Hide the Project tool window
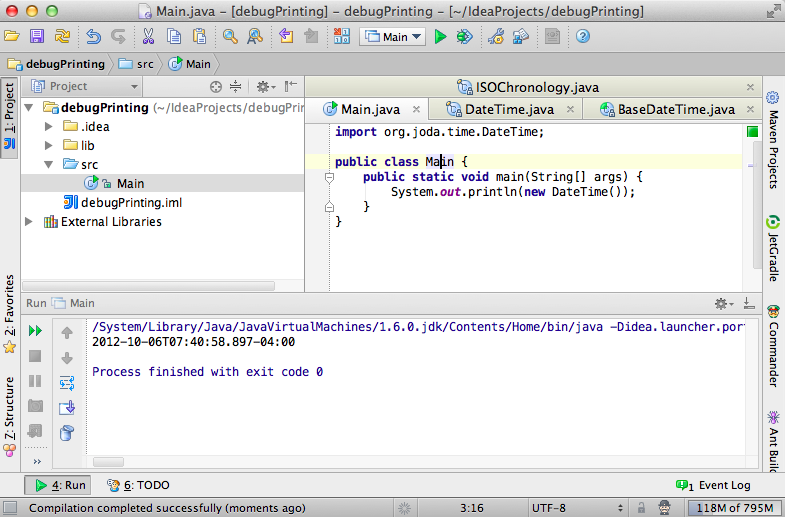The height and width of the screenshot is (517, 785). click(x=291, y=87)
